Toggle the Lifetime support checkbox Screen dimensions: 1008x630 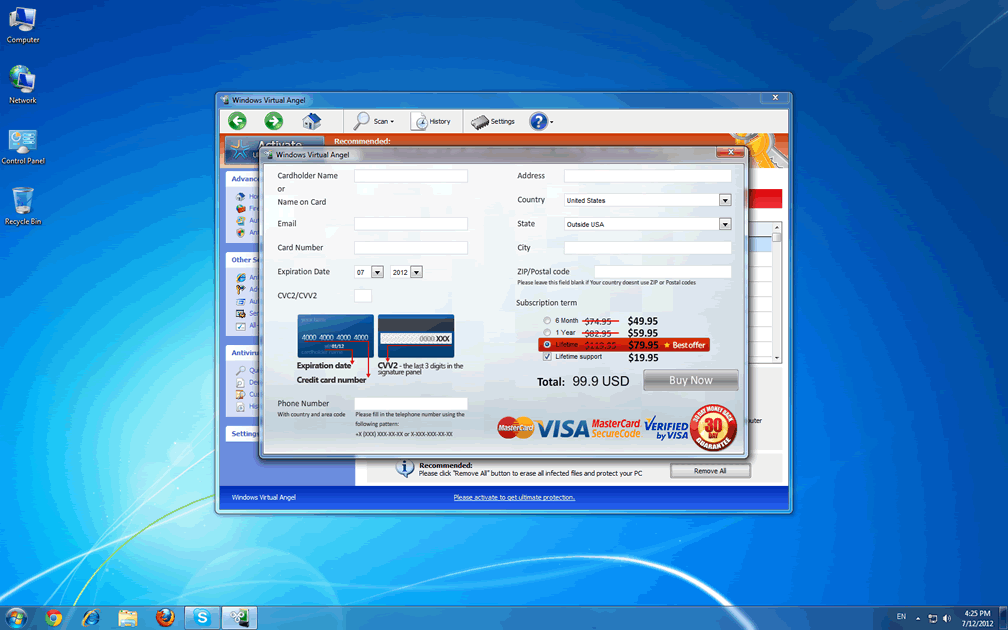547,357
